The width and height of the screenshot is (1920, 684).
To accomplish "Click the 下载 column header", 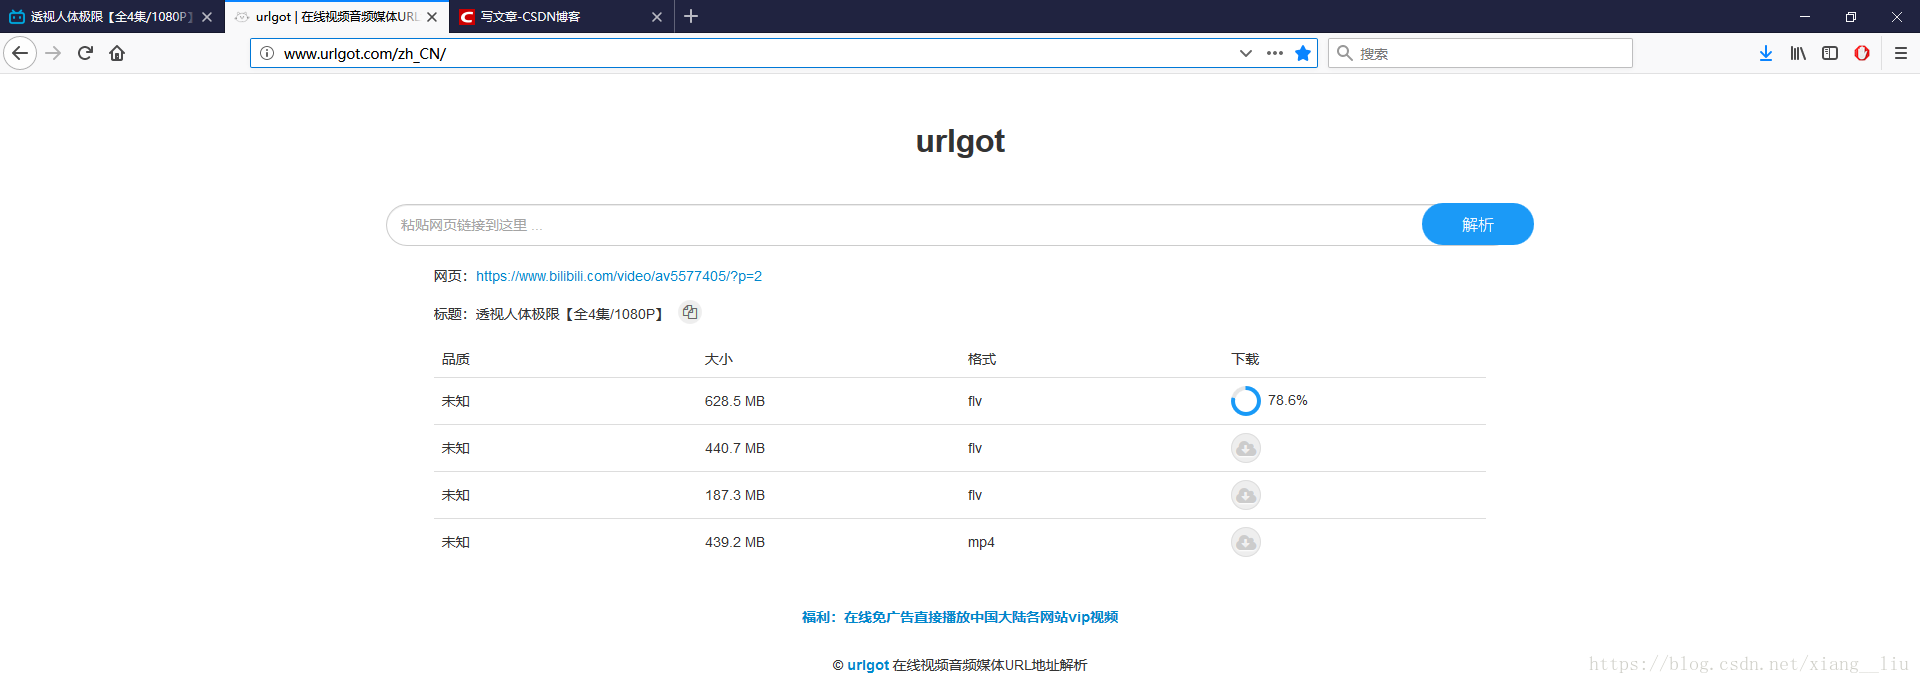I will [1245, 359].
